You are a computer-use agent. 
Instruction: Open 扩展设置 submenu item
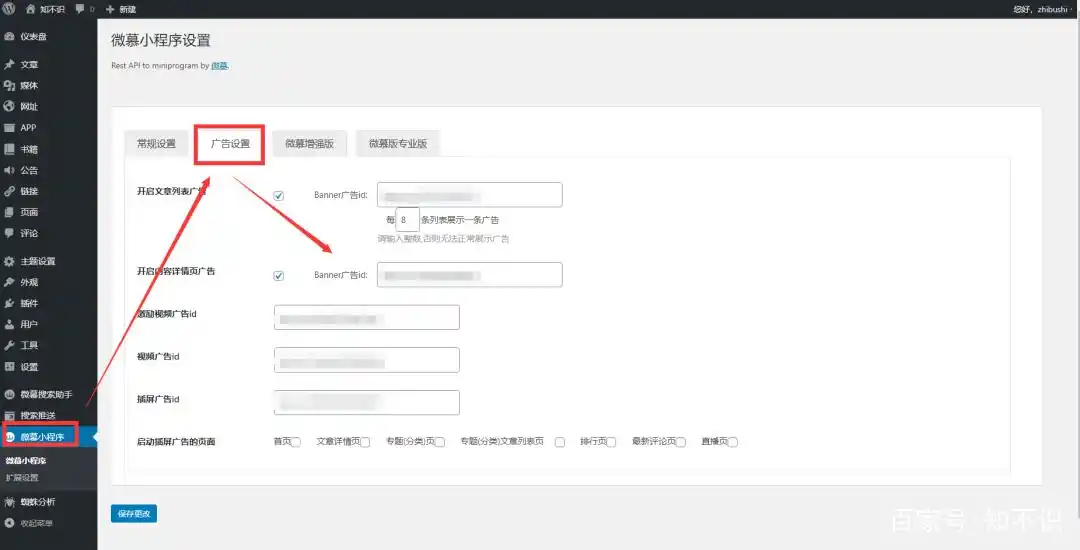click(x=22, y=477)
